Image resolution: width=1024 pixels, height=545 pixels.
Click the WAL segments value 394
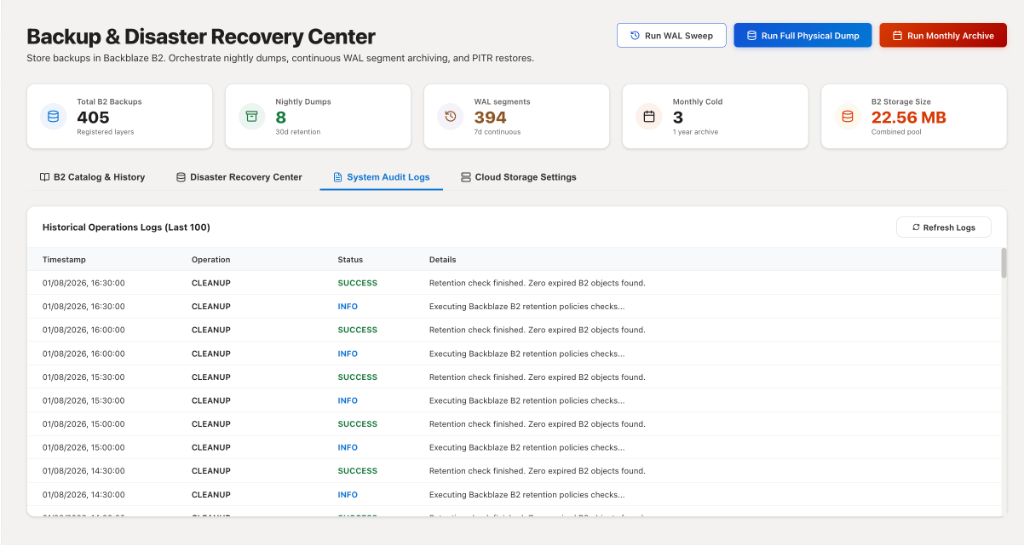click(x=490, y=117)
